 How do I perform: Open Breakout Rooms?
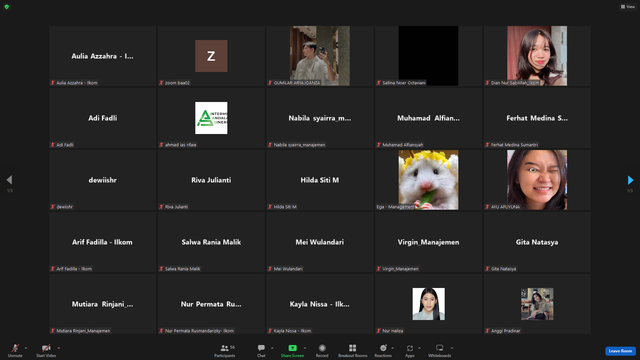(x=353, y=350)
